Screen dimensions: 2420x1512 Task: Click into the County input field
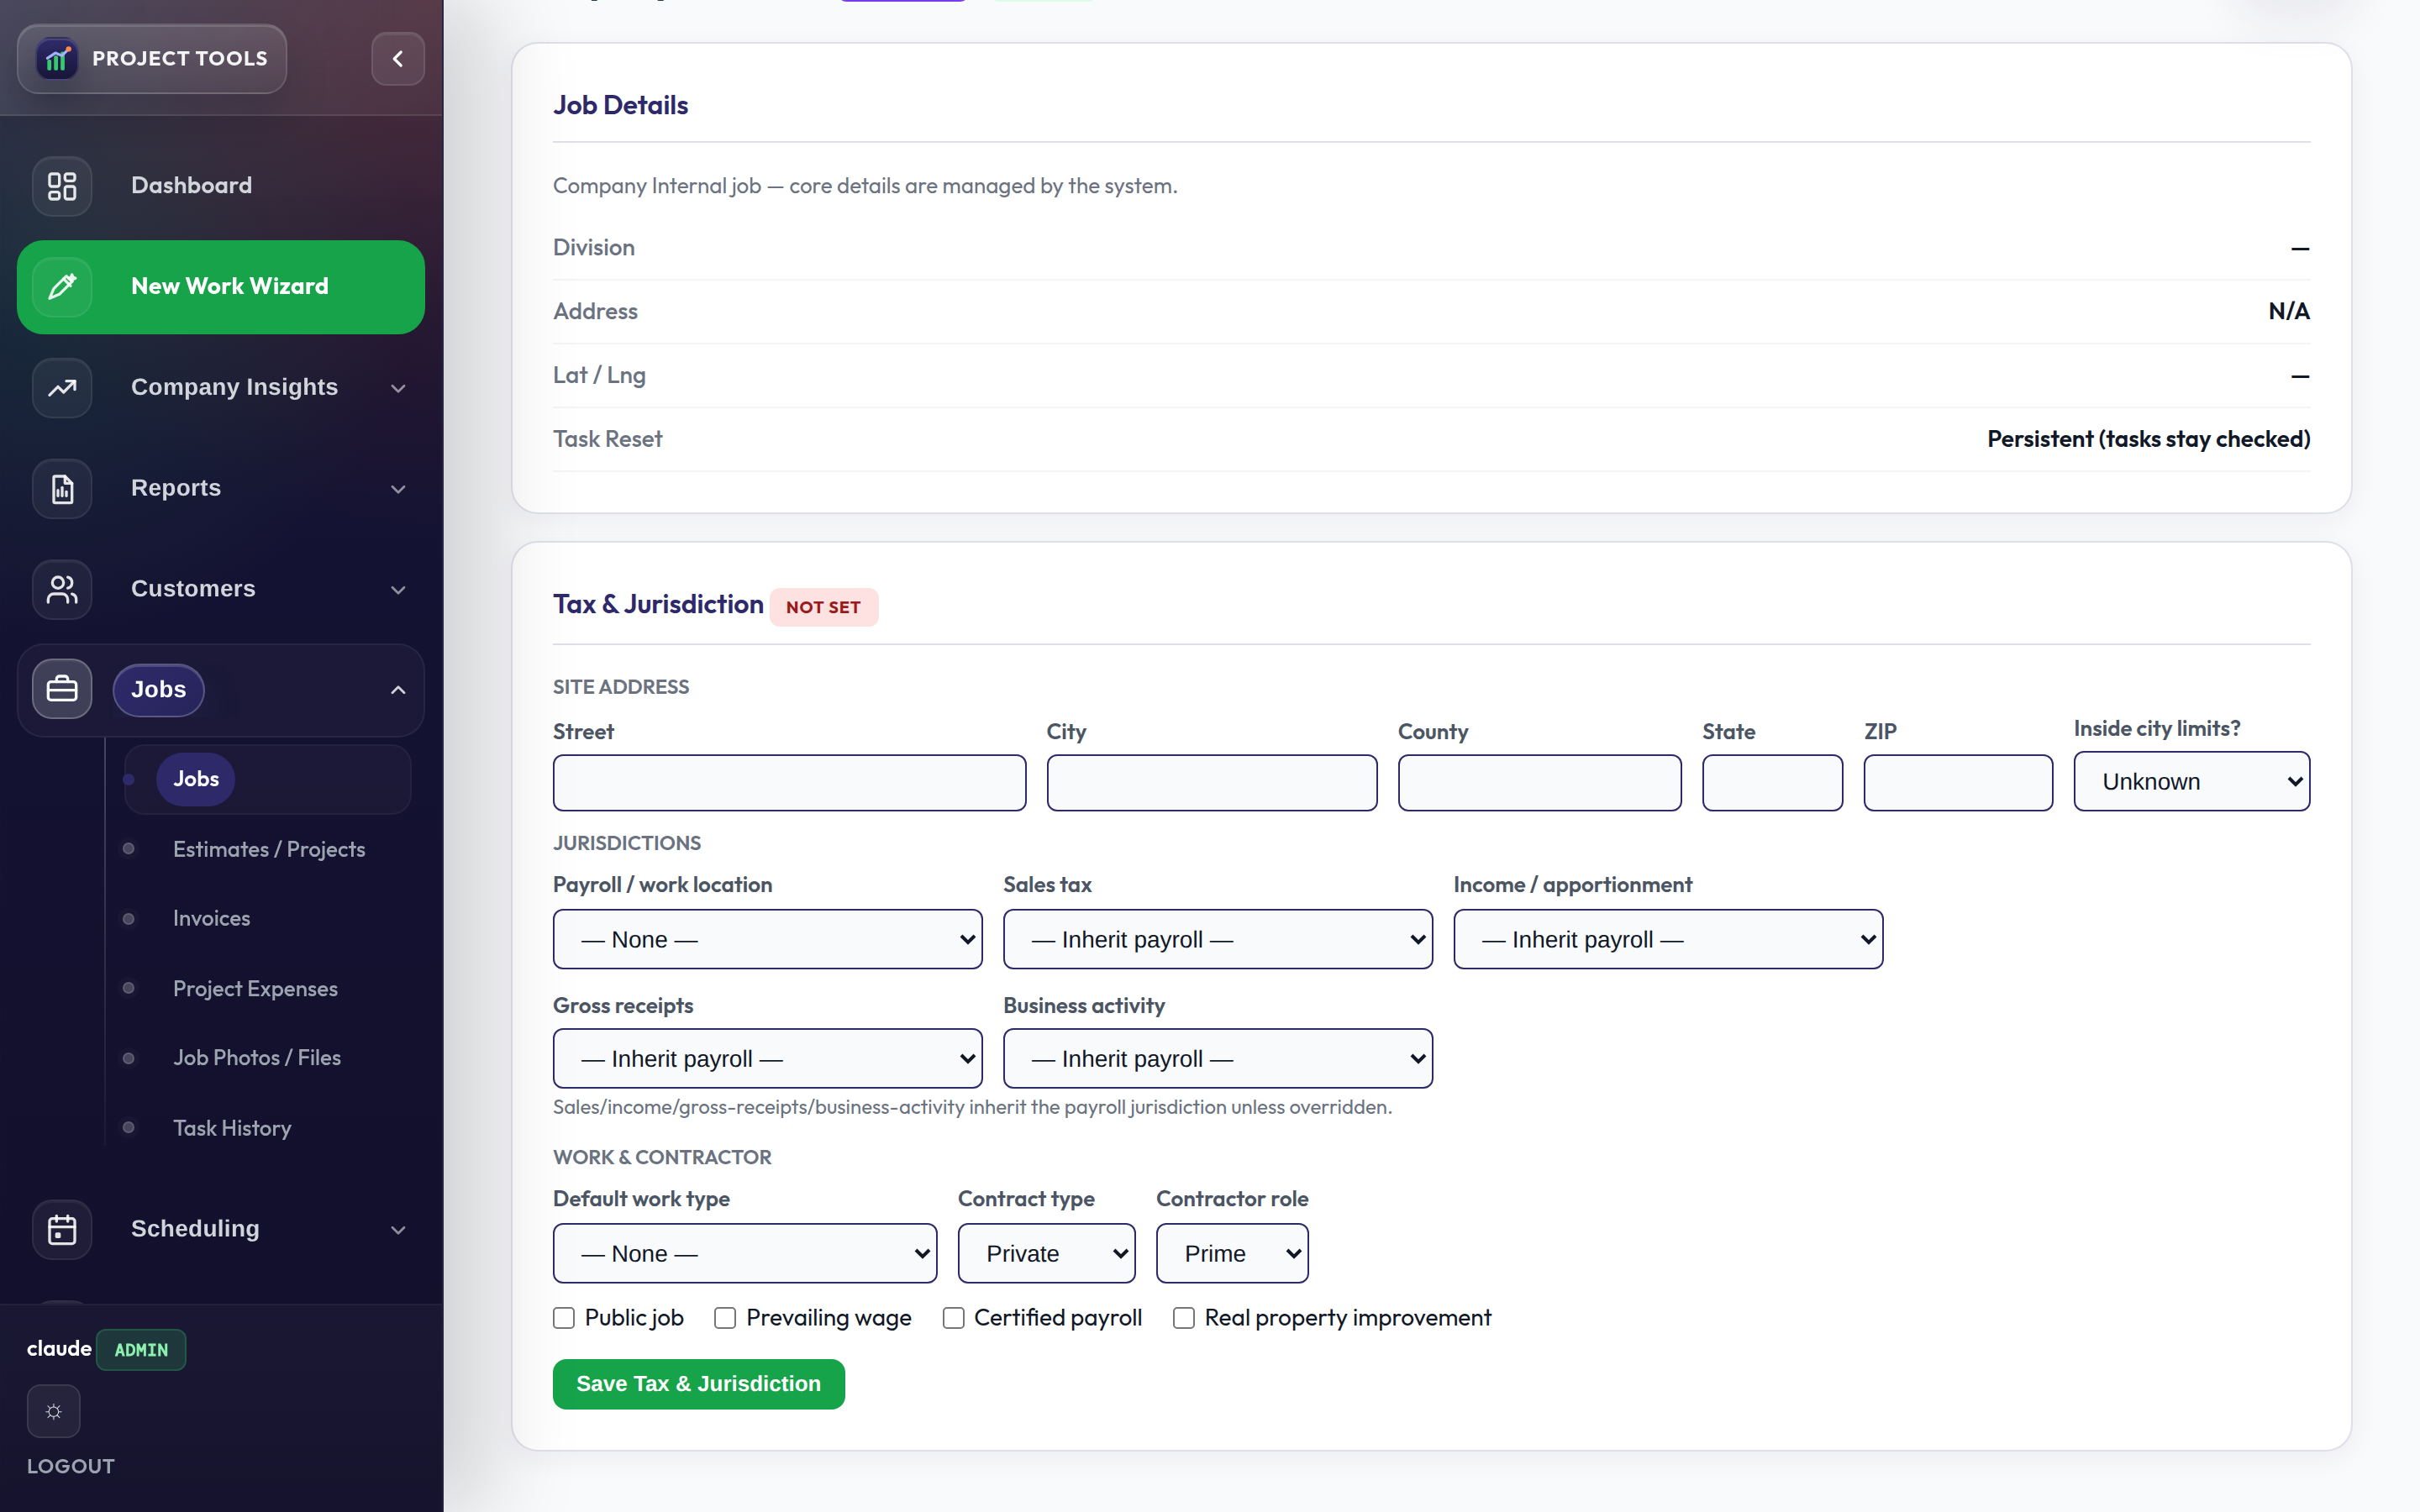click(1539, 783)
